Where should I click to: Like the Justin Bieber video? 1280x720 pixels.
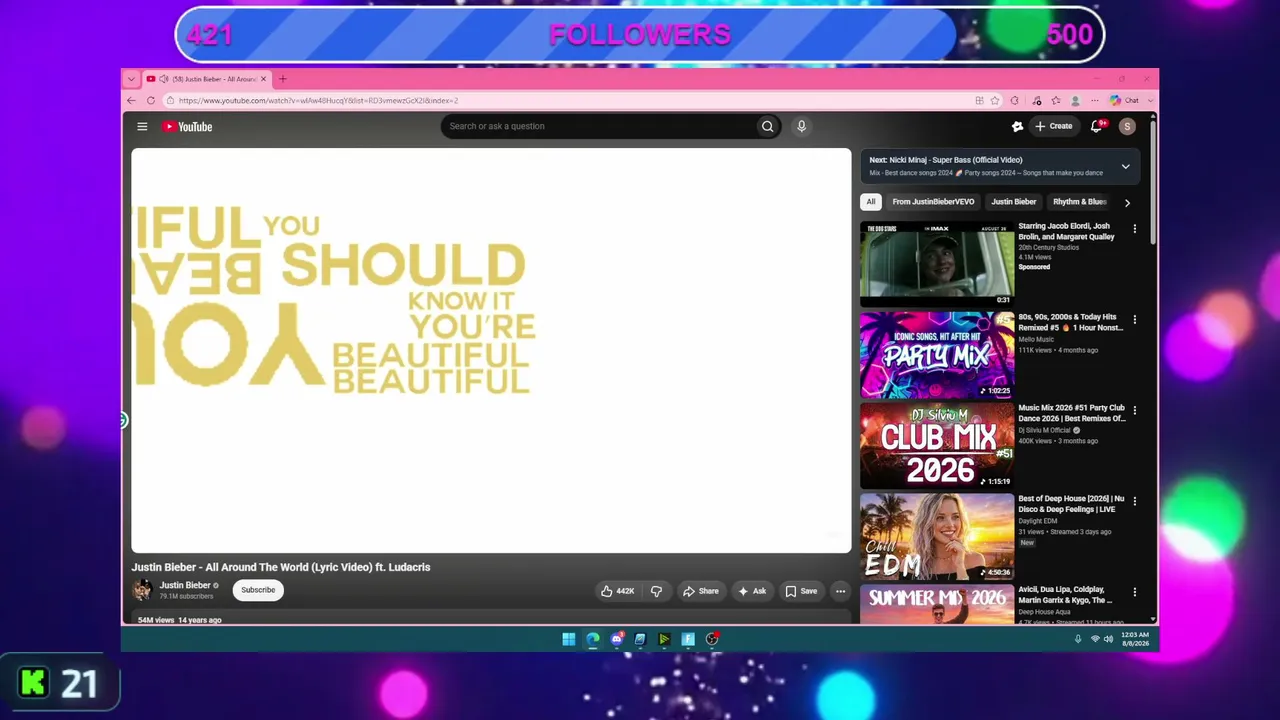(617, 591)
